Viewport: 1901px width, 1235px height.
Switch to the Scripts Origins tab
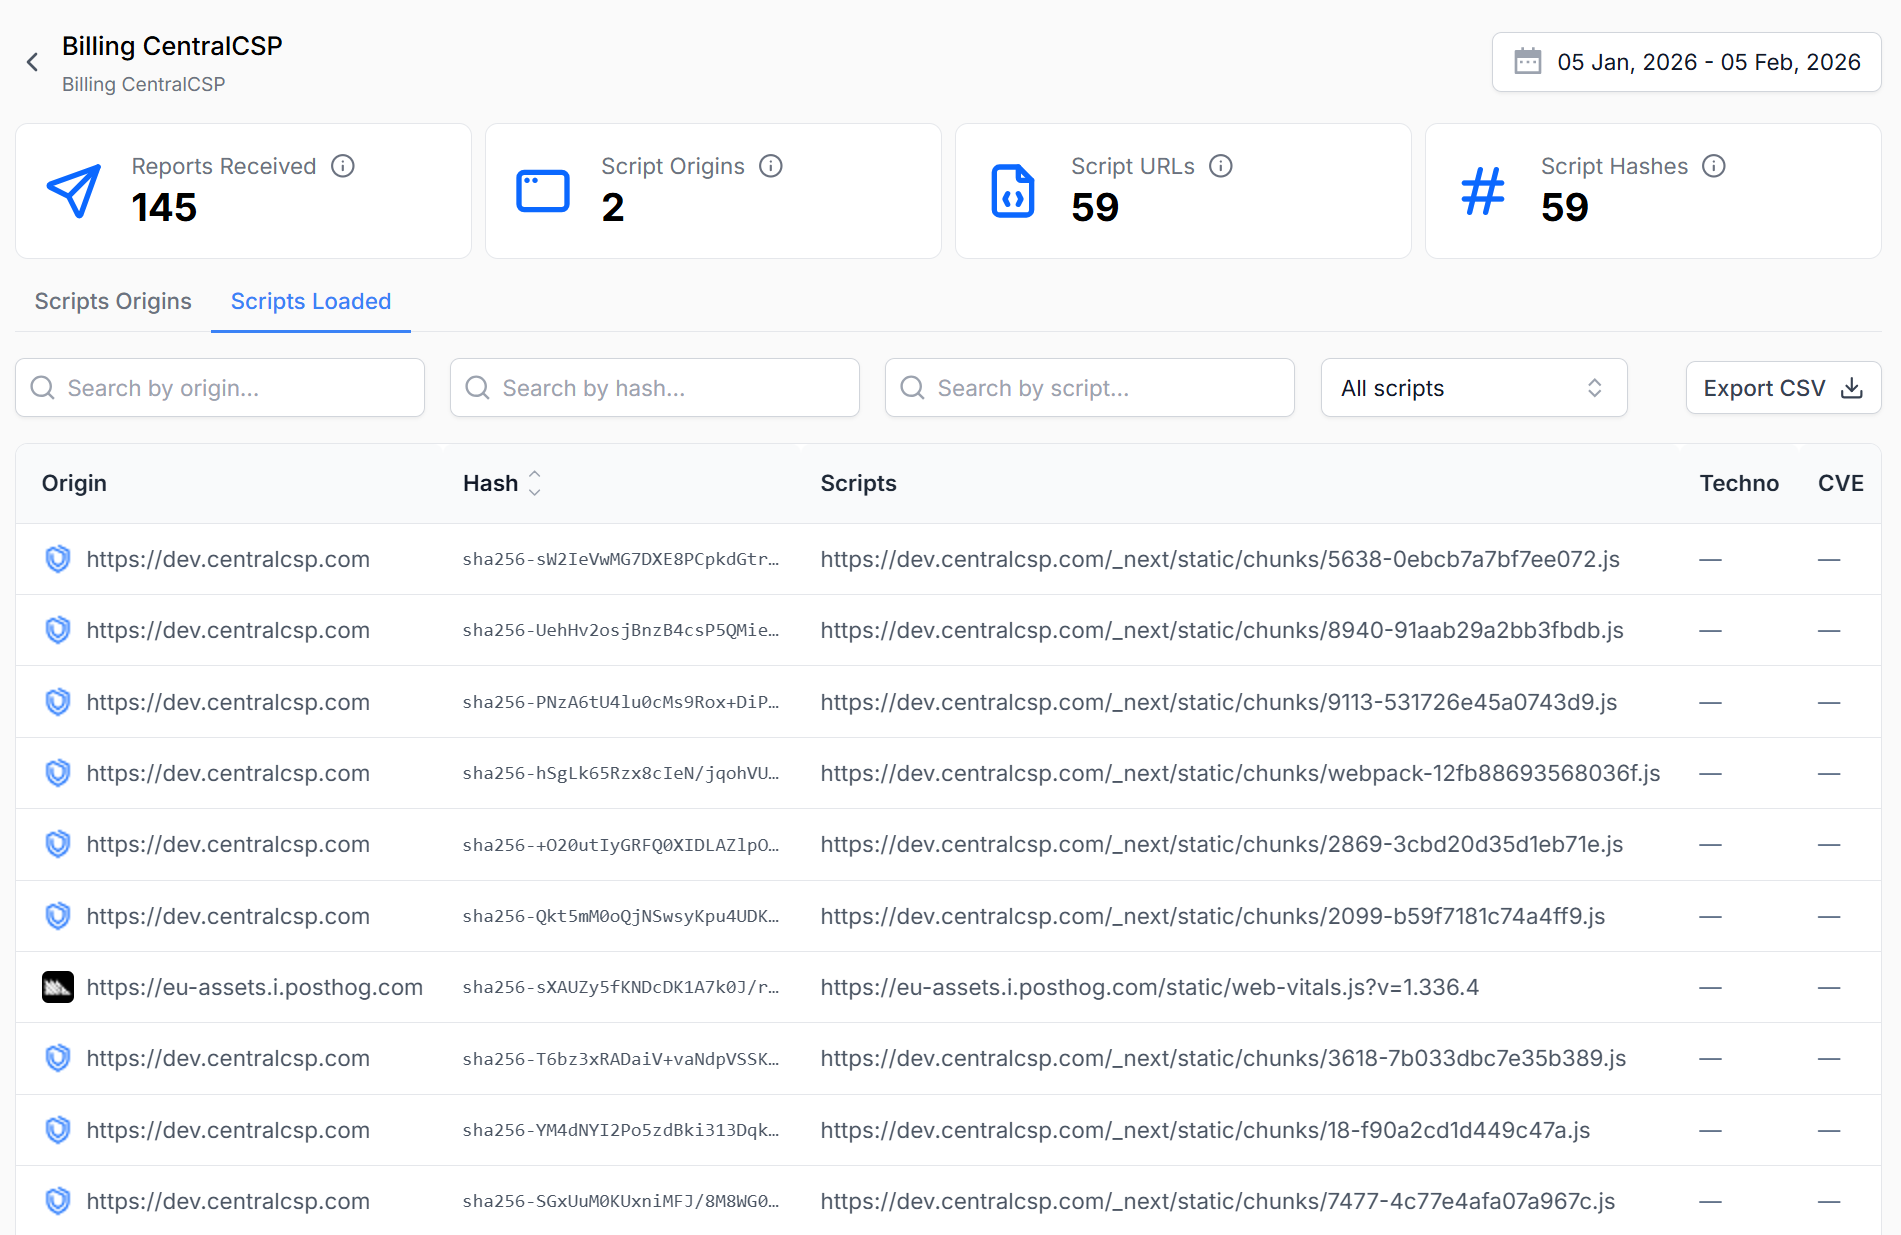coord(113,301)
